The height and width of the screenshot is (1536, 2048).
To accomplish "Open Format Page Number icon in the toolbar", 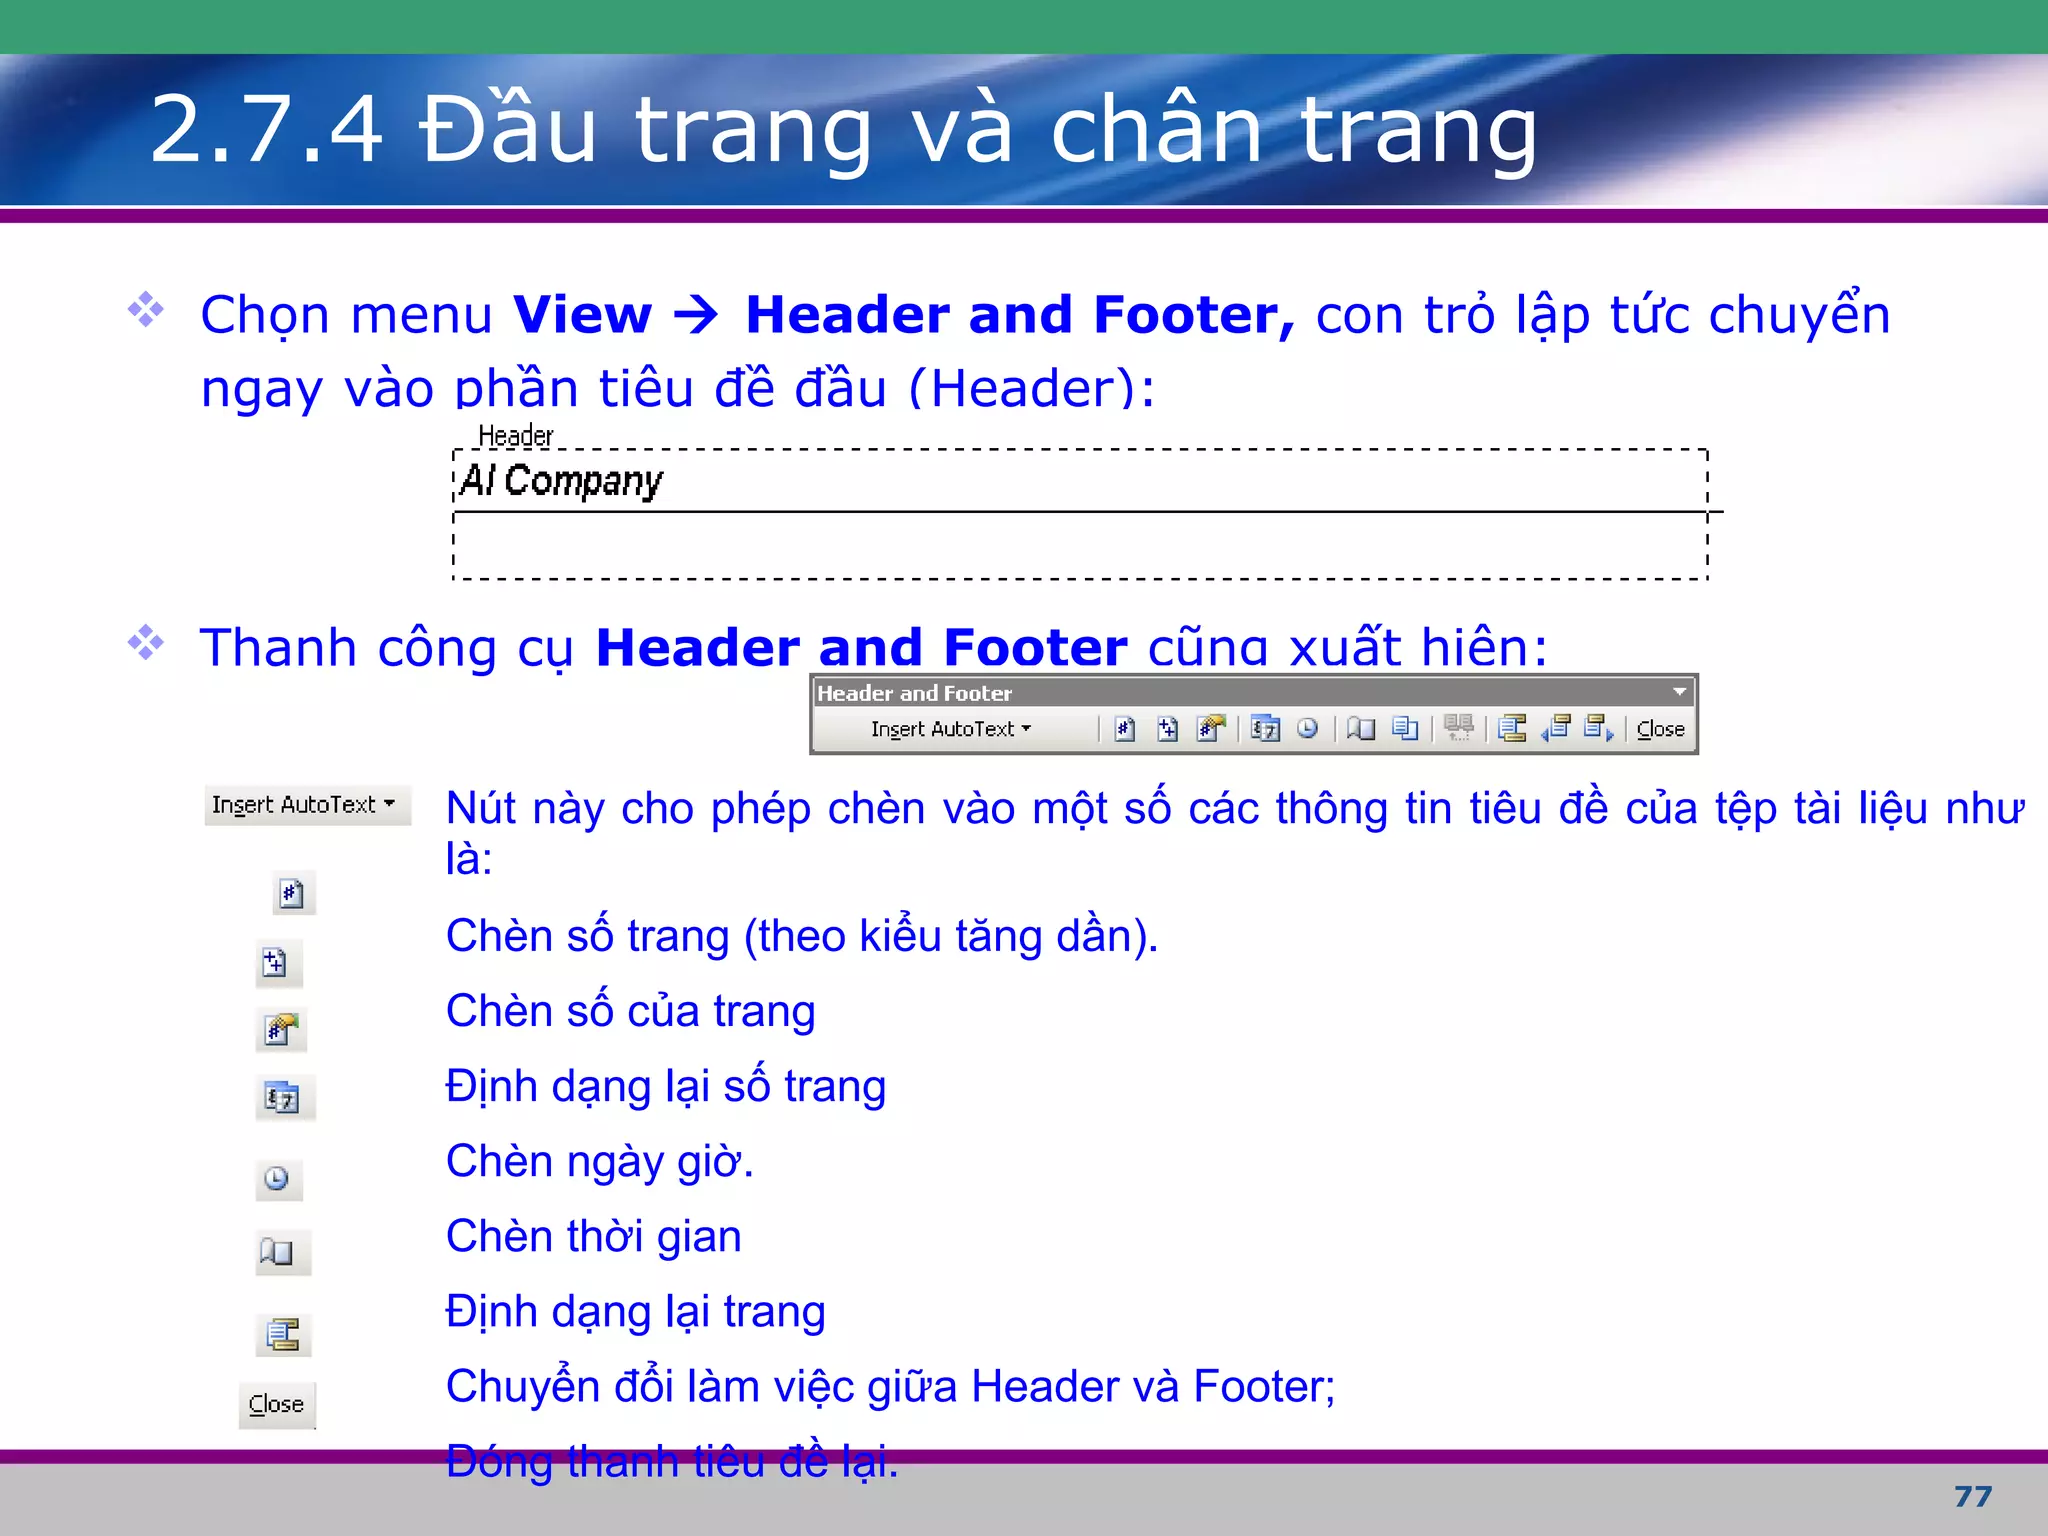I will pos(1211,729).
